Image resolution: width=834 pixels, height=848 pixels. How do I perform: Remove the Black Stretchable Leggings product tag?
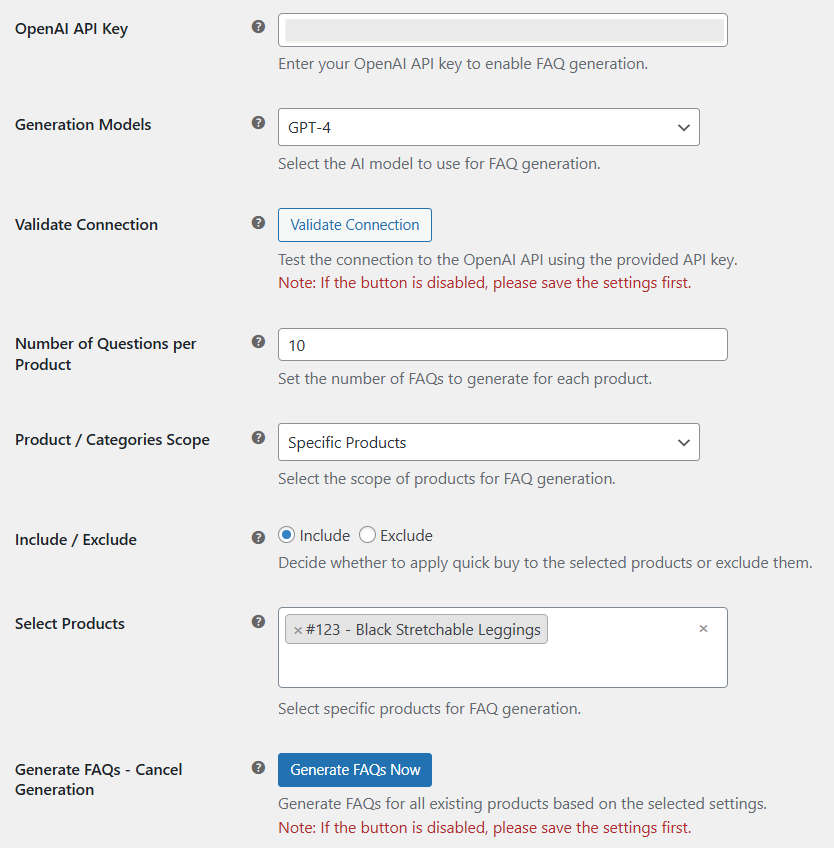[x=298, y=629]
